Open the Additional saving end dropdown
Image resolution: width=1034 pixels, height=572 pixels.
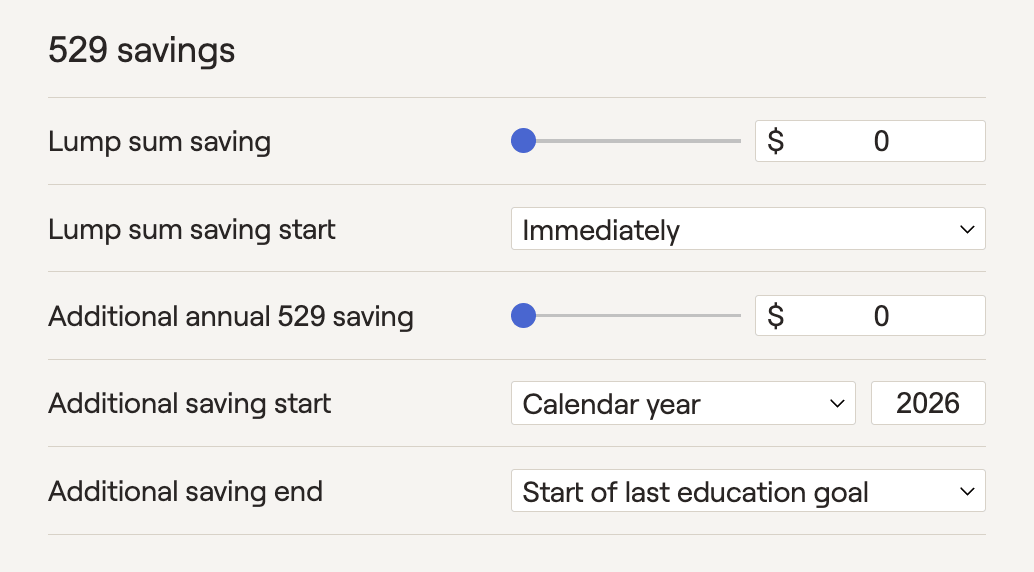747,492
